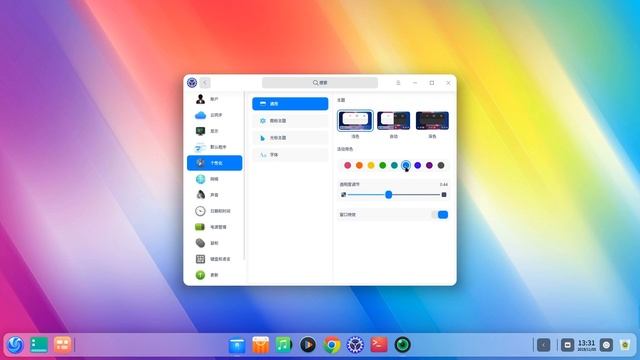The width and height of the screenshot is (640, 360).
Task: Open the Power Management section with battery icon
Action: (214, 227)
